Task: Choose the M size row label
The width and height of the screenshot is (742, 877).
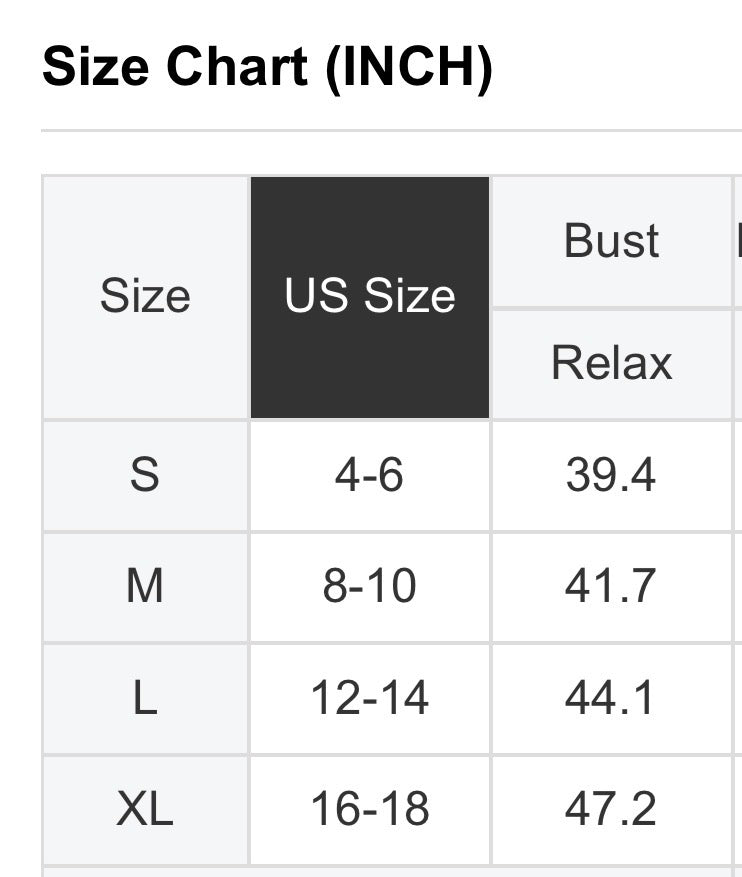Action: 145,586
